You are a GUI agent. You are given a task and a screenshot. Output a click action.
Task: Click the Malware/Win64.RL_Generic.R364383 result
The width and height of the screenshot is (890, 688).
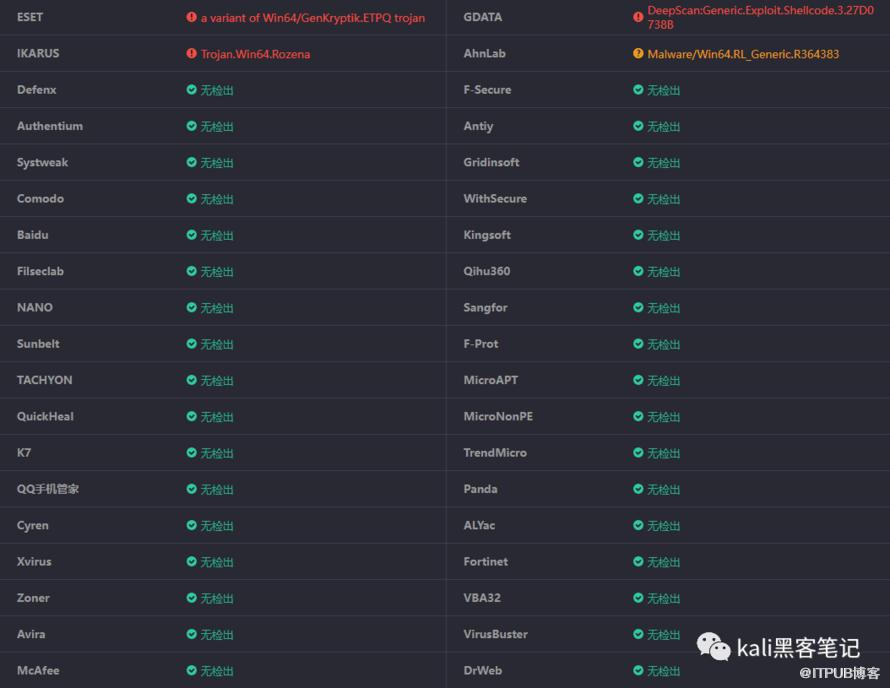[x=743, y=54]
